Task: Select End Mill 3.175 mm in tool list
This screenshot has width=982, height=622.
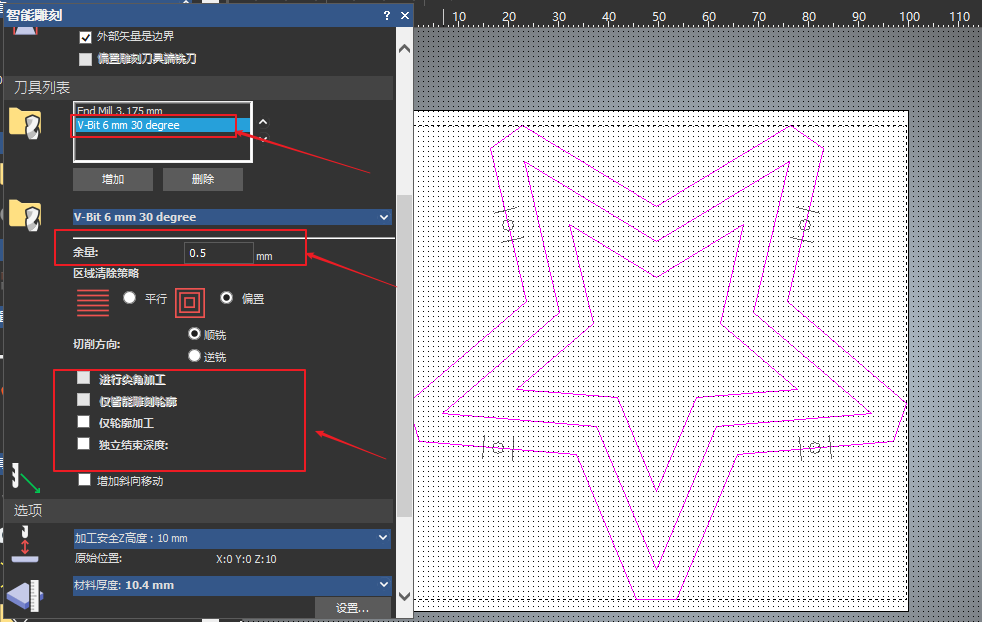Action: pyautogui.click(x=162, y=111)
